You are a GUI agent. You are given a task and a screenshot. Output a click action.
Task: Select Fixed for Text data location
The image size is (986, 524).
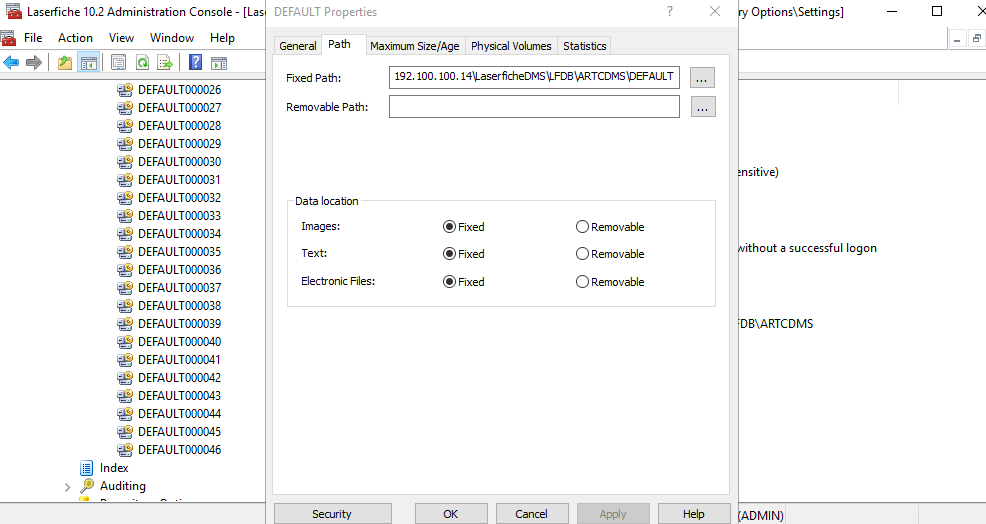pyautogui.click(x=449, y=254)
